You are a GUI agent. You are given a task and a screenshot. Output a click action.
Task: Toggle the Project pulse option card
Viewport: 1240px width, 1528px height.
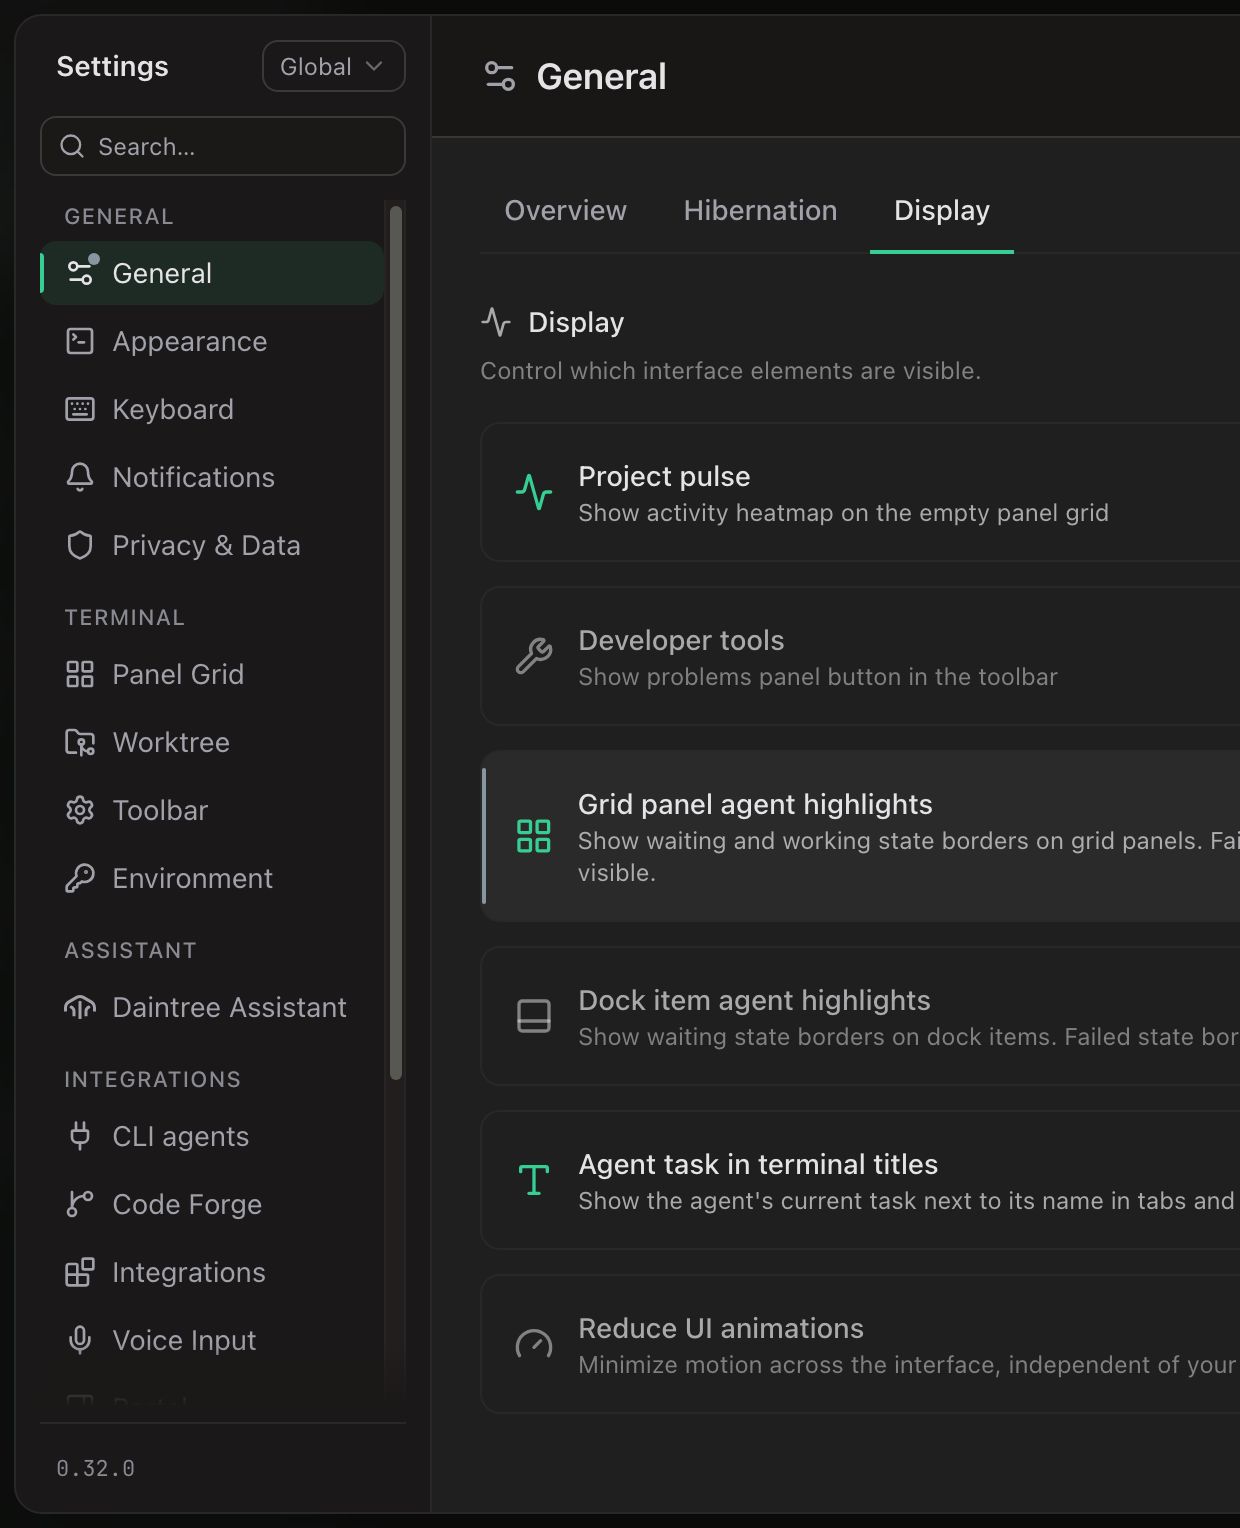pos(860,492)
